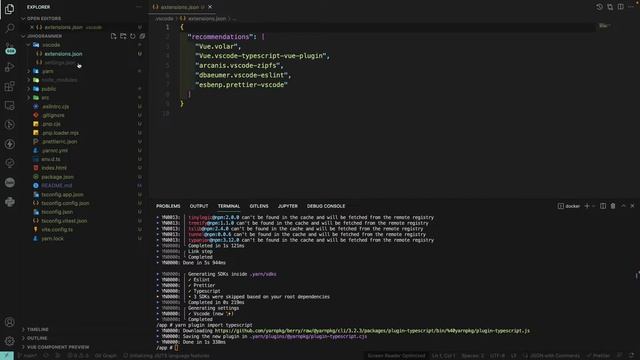Open the npm activity bar icon

10,182
